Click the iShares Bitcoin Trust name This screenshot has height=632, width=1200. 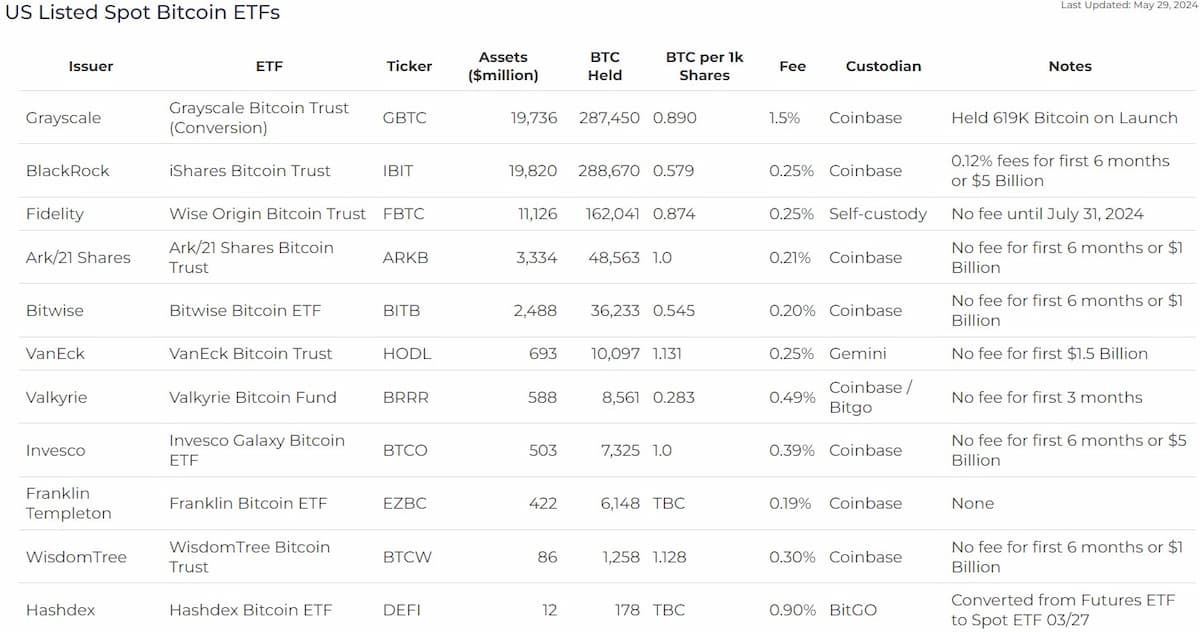coord(250,171)
